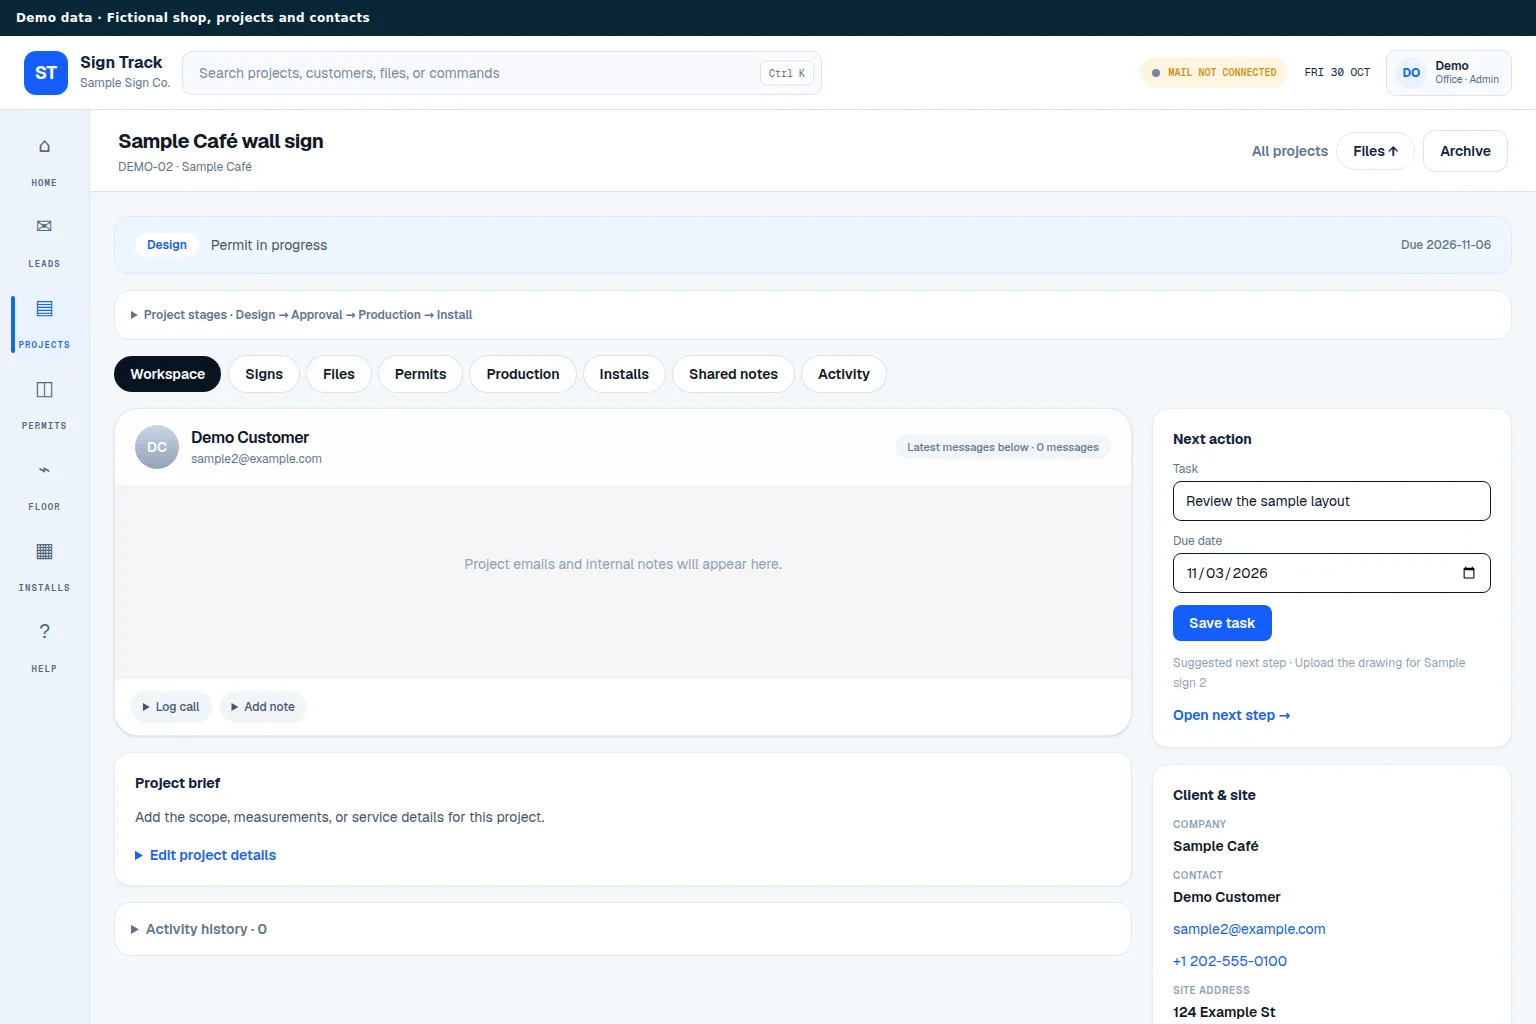Open the Installs grid icon
Image resolution: width=1536 pixels, height=1024 pixels.
point(44,551)
